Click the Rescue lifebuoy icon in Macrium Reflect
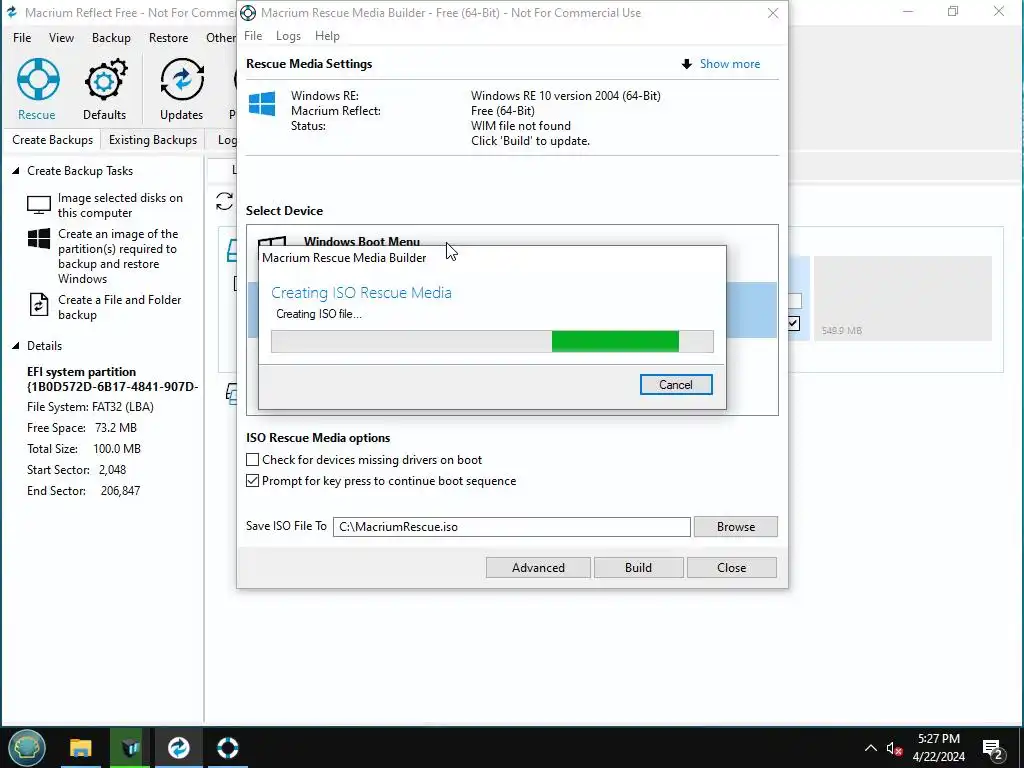The image size is (1024, 768). (38, 80)
